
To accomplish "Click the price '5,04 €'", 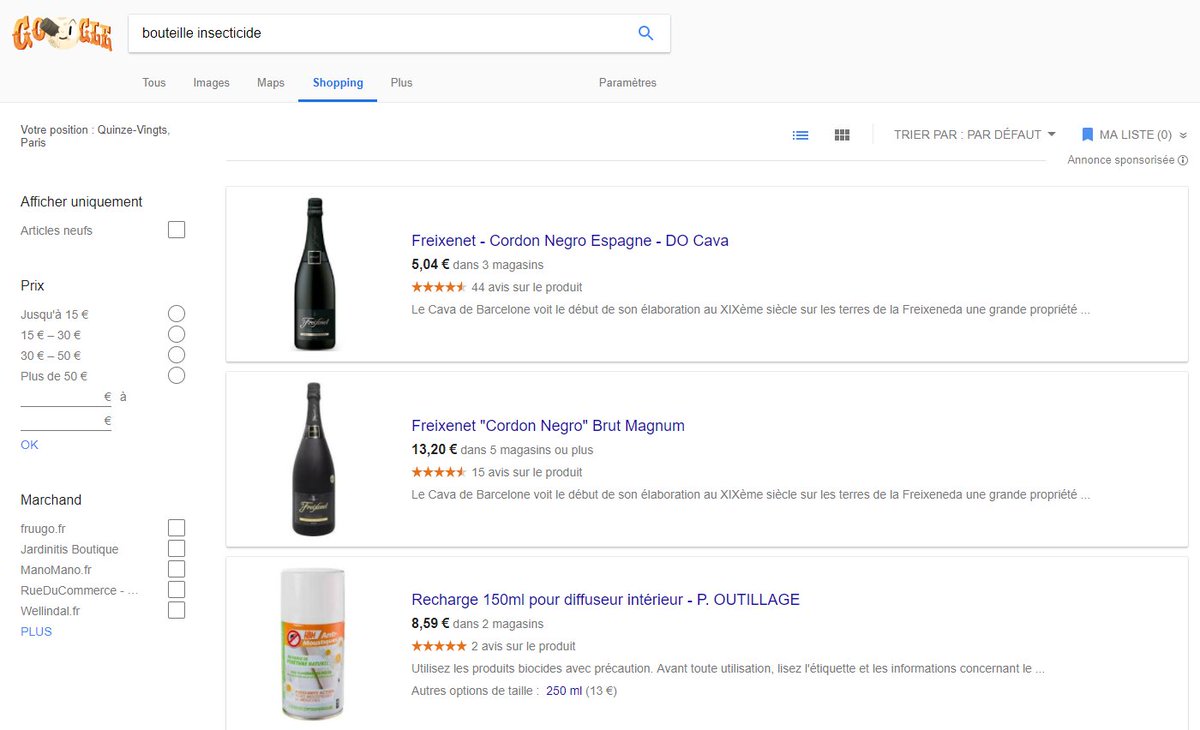I will point(430,265).
